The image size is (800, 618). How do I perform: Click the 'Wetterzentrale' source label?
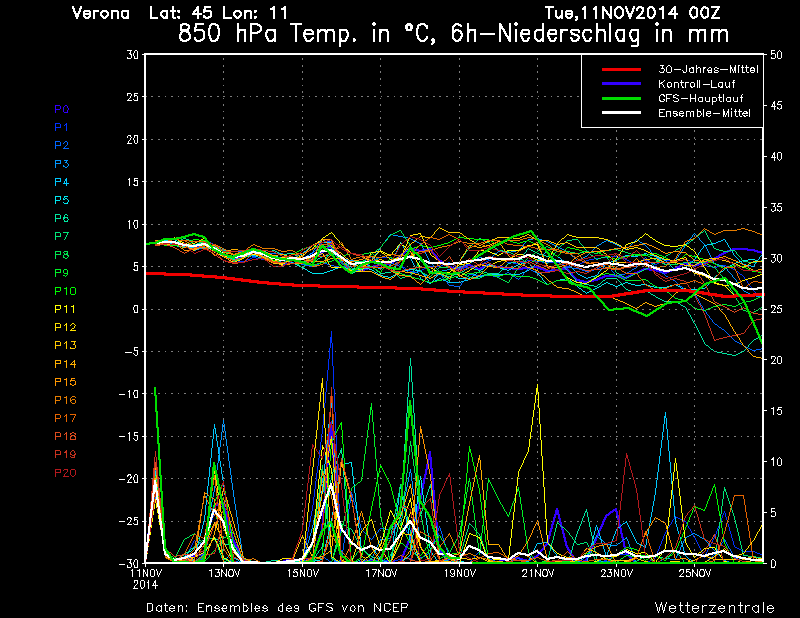715,608
